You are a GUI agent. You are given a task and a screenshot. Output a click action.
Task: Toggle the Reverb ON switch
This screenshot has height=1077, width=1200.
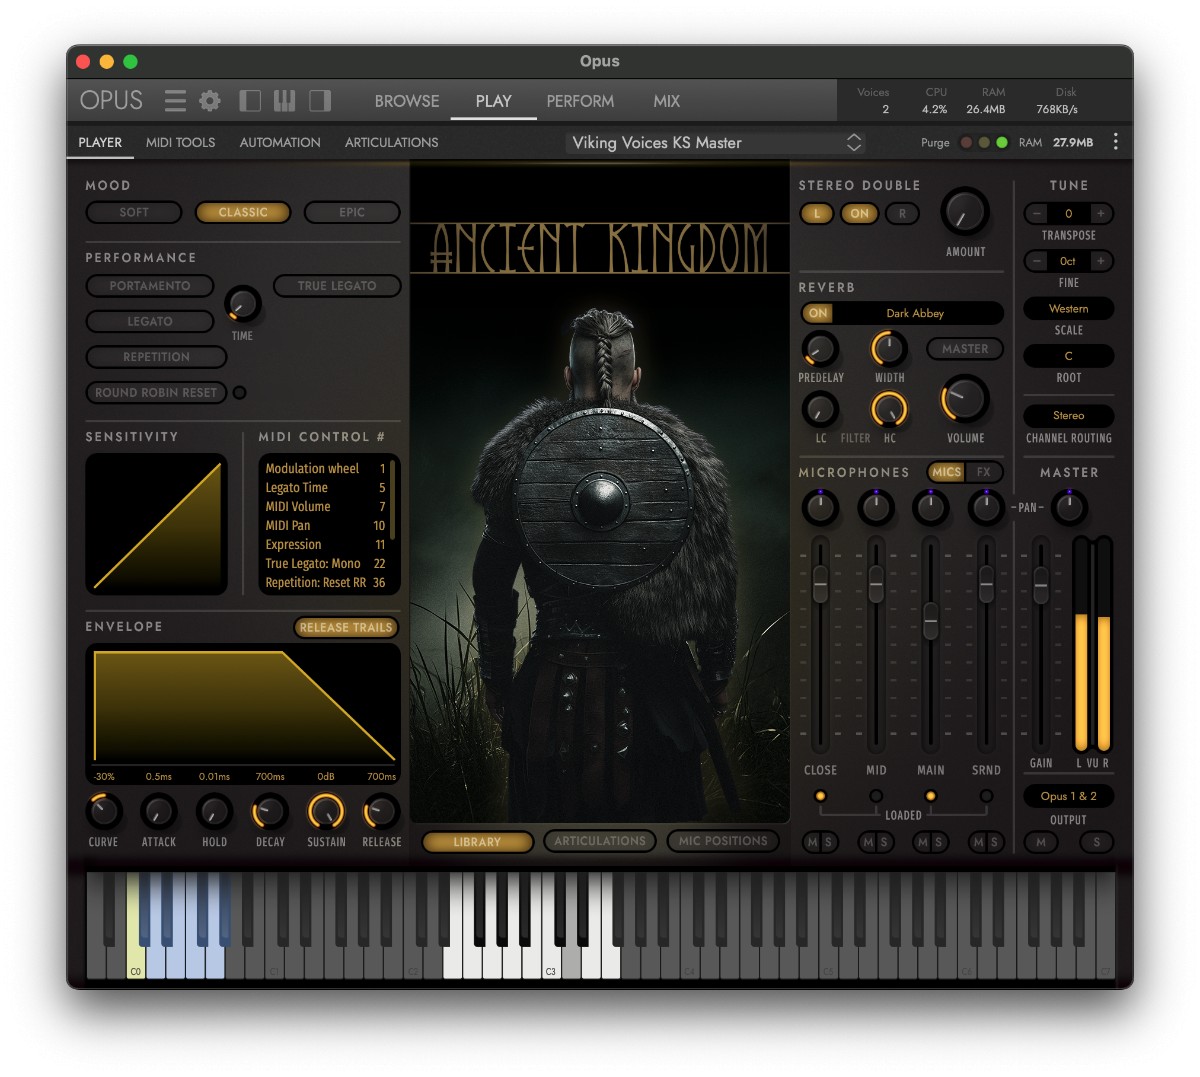(x=818, y=313)
